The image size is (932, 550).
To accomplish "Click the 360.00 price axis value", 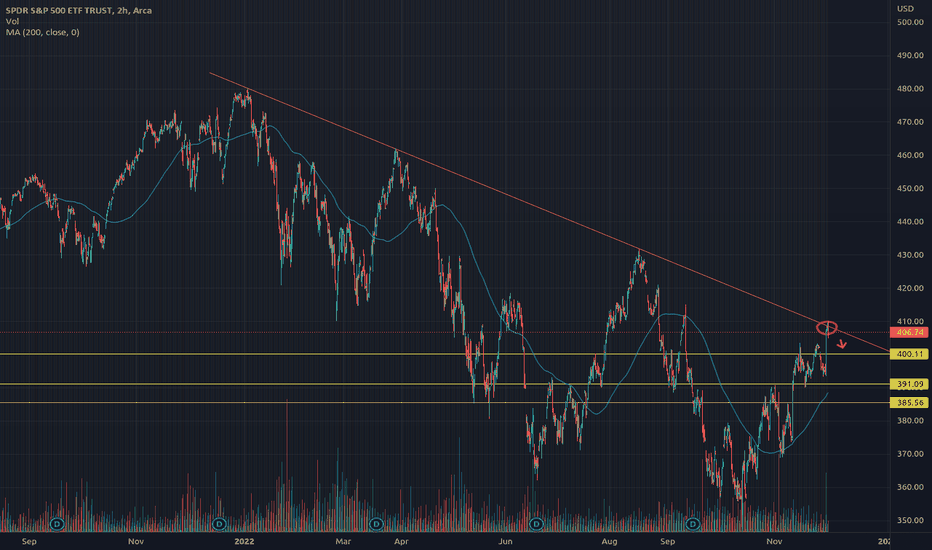I will [910, 487].
